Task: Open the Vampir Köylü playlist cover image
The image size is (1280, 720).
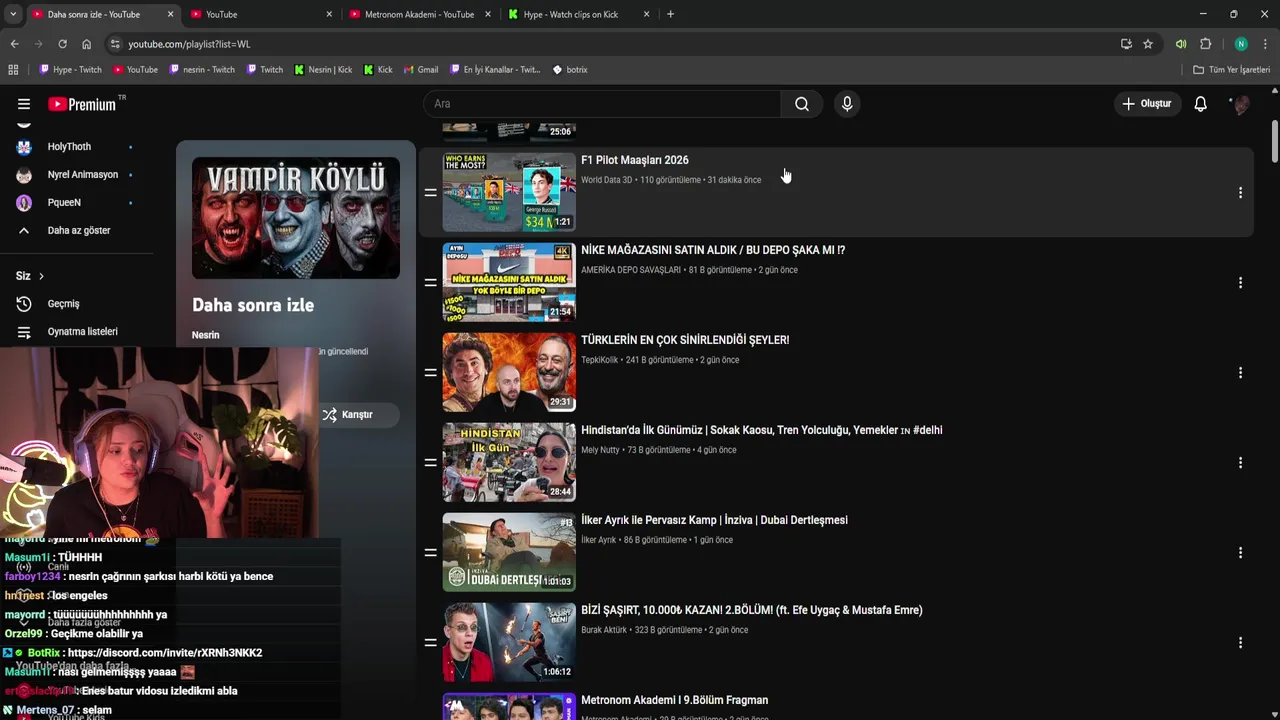Action: point(296,218)
